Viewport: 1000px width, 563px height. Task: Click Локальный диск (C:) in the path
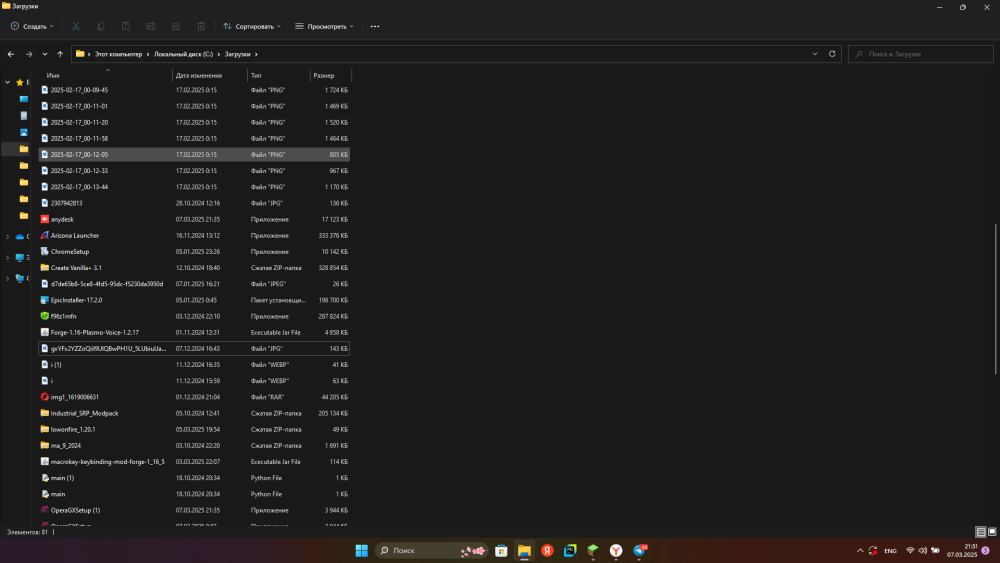point(184,54)
